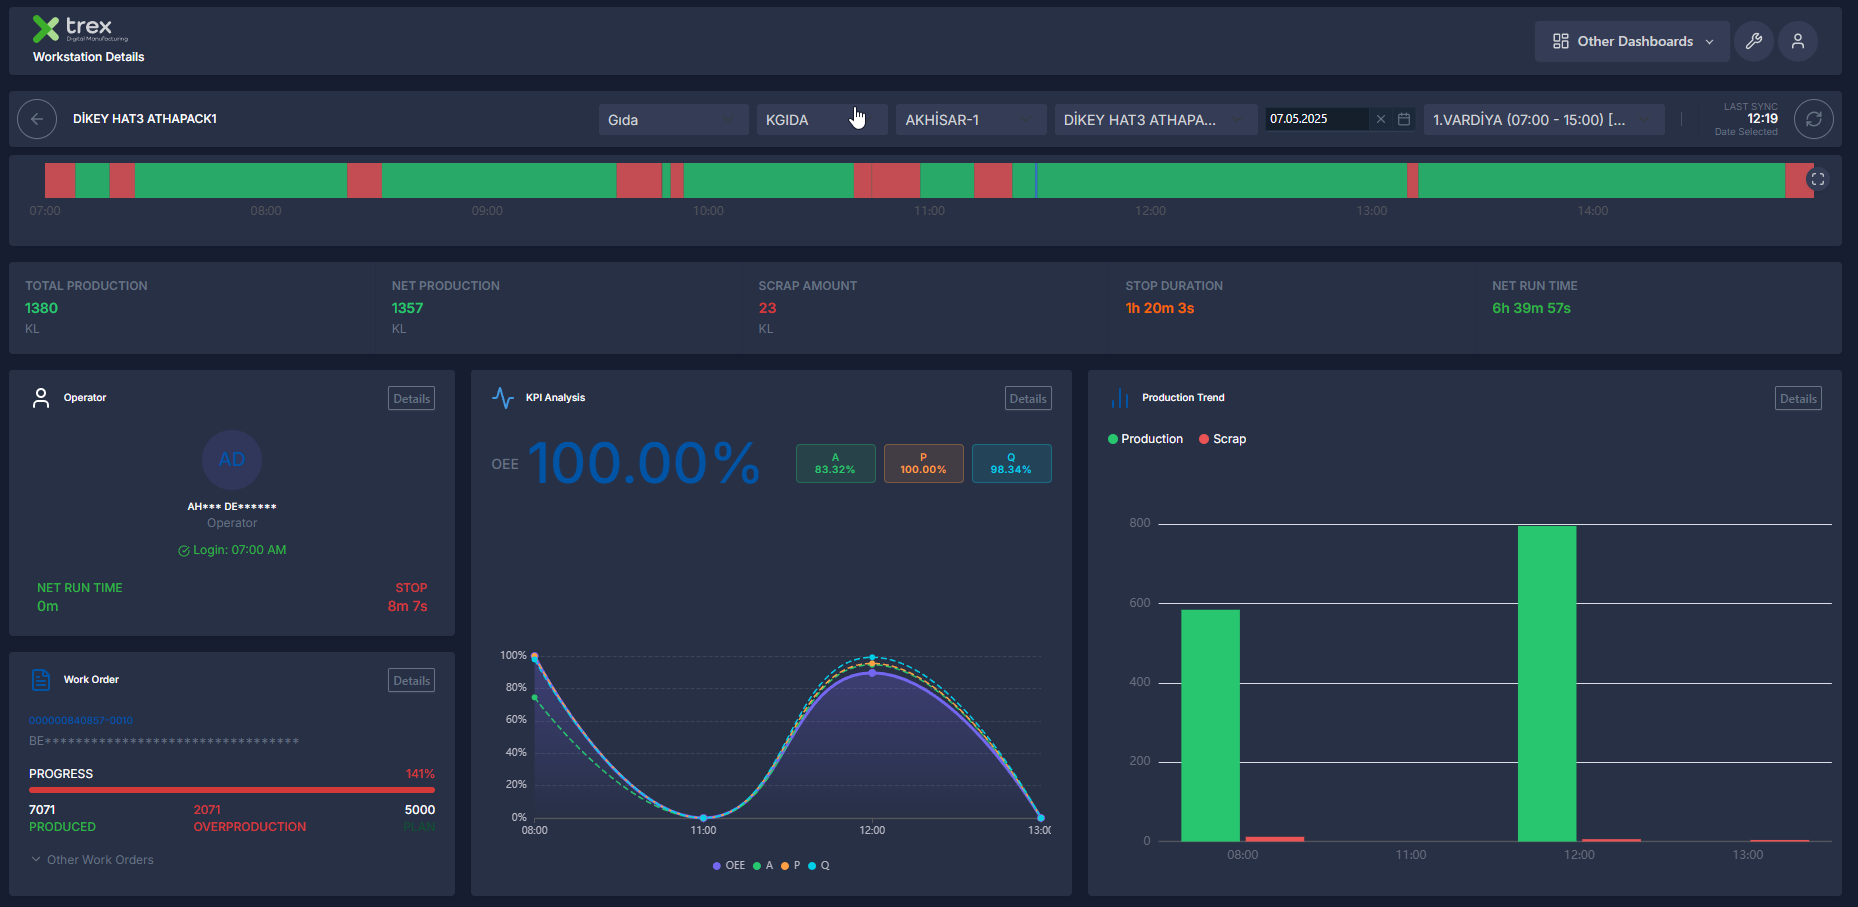Click the P 100.00% performance badge
Image resolution: width=1858 pixels, height=907 pixels.
[x=924, y=464]
